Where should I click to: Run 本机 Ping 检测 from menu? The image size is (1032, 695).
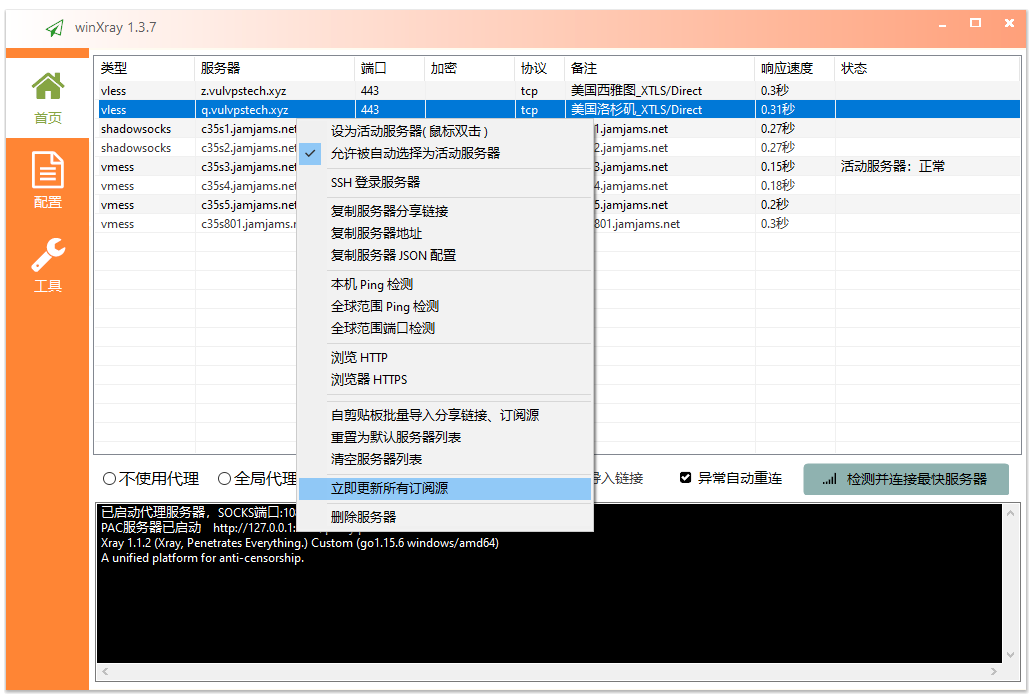pos(446,284)
